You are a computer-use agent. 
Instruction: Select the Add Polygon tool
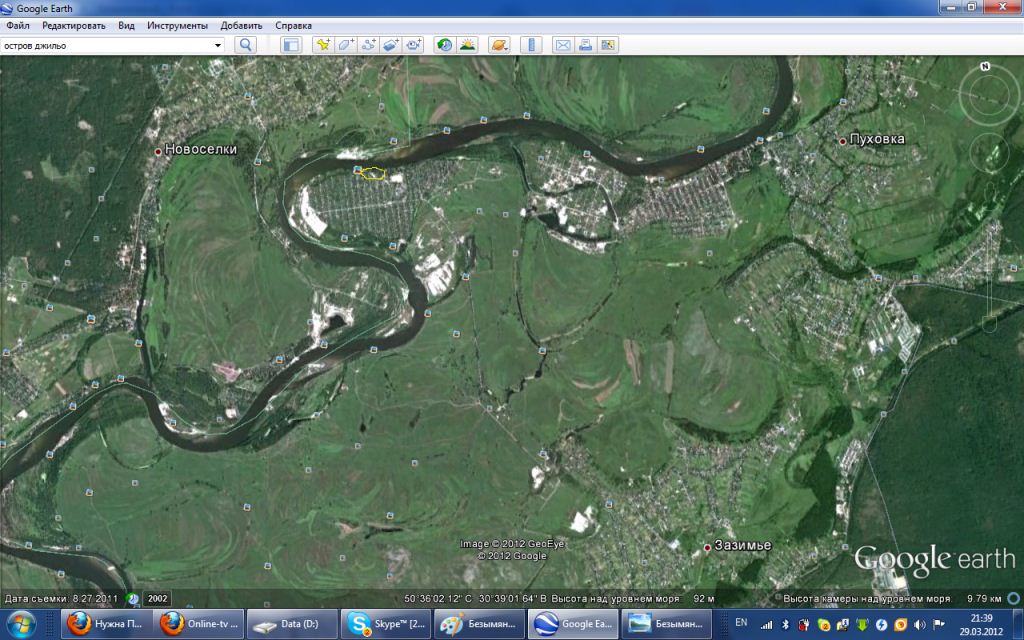pyautogui.click(x=345, y=45)
